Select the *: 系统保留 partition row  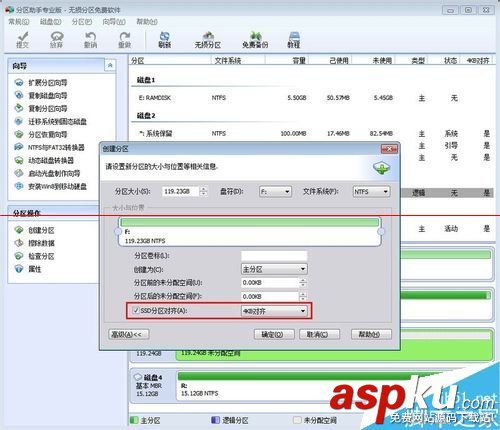coord(312,133)
